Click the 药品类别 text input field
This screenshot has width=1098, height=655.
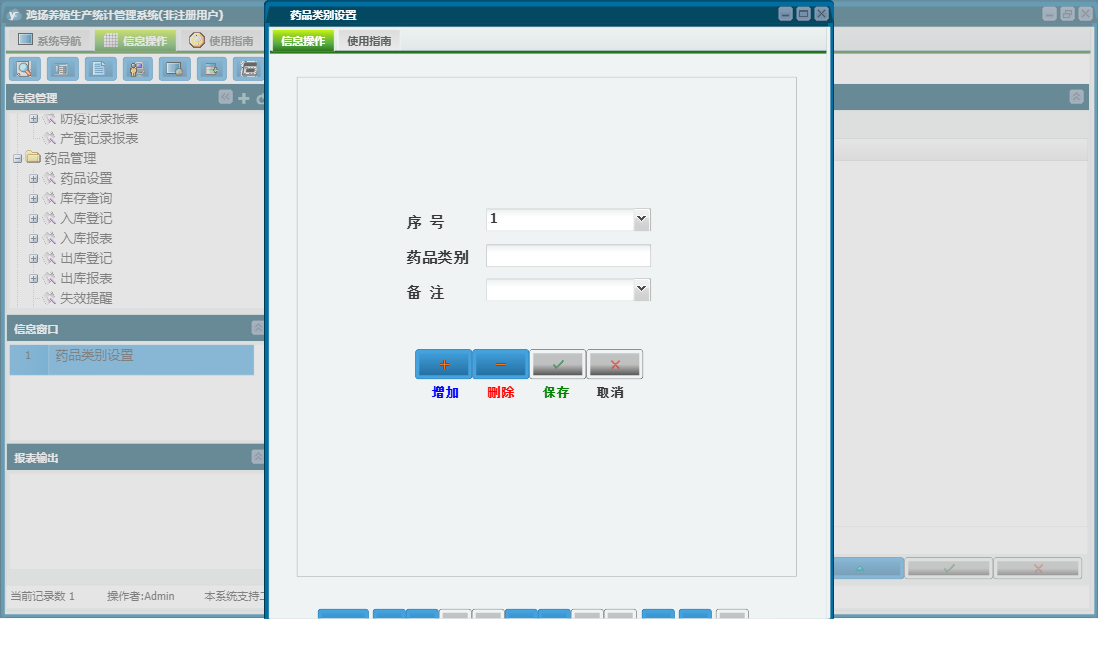pos(568,256)
